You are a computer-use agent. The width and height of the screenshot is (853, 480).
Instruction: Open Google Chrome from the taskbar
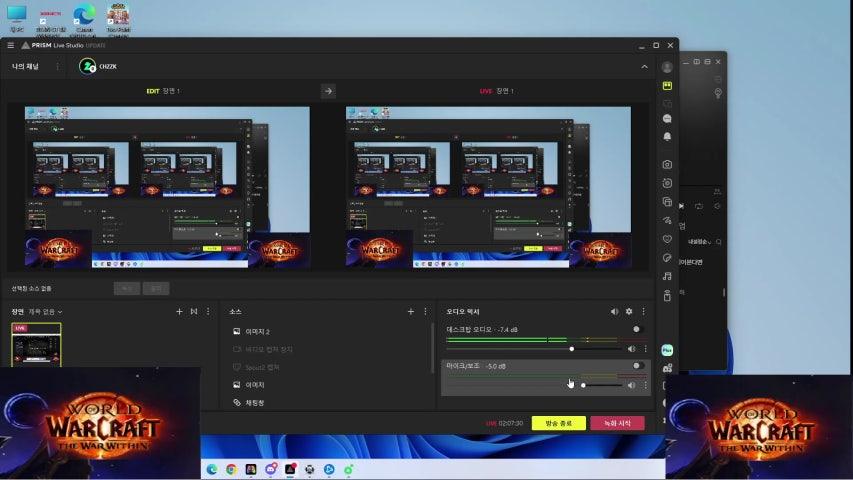[231, 469]
